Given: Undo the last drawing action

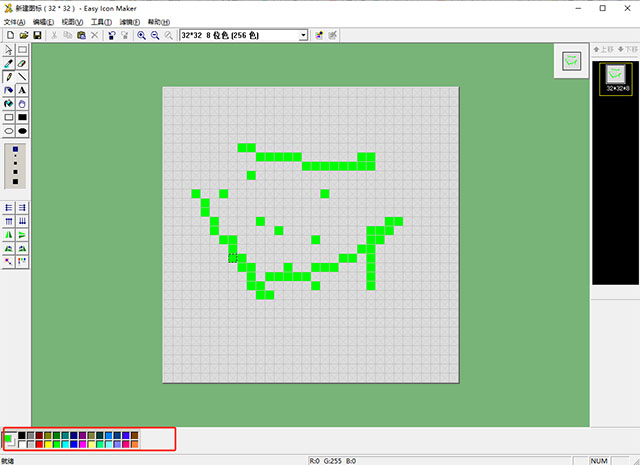Looking at the screenshot, I should pyautogui.click(x=111, y=36).
